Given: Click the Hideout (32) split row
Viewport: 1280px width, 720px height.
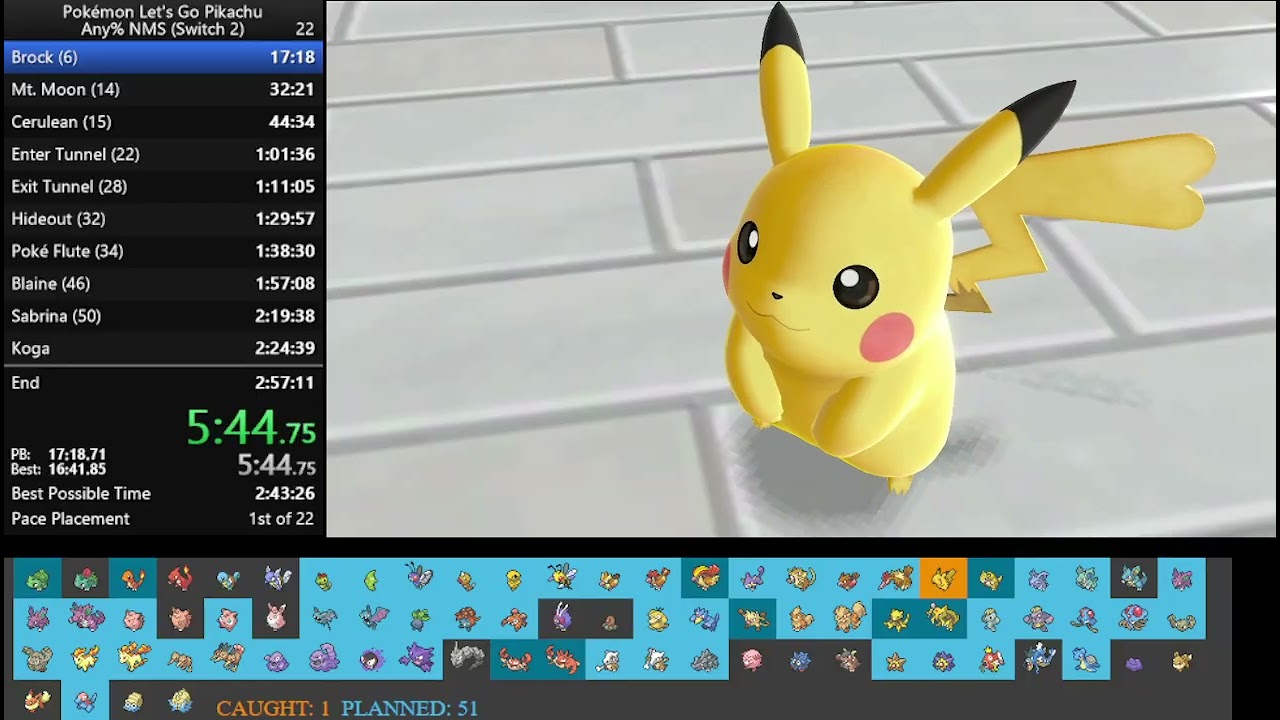Looking at the screenshot, I should pyautogui.click(x=163, y=219).
